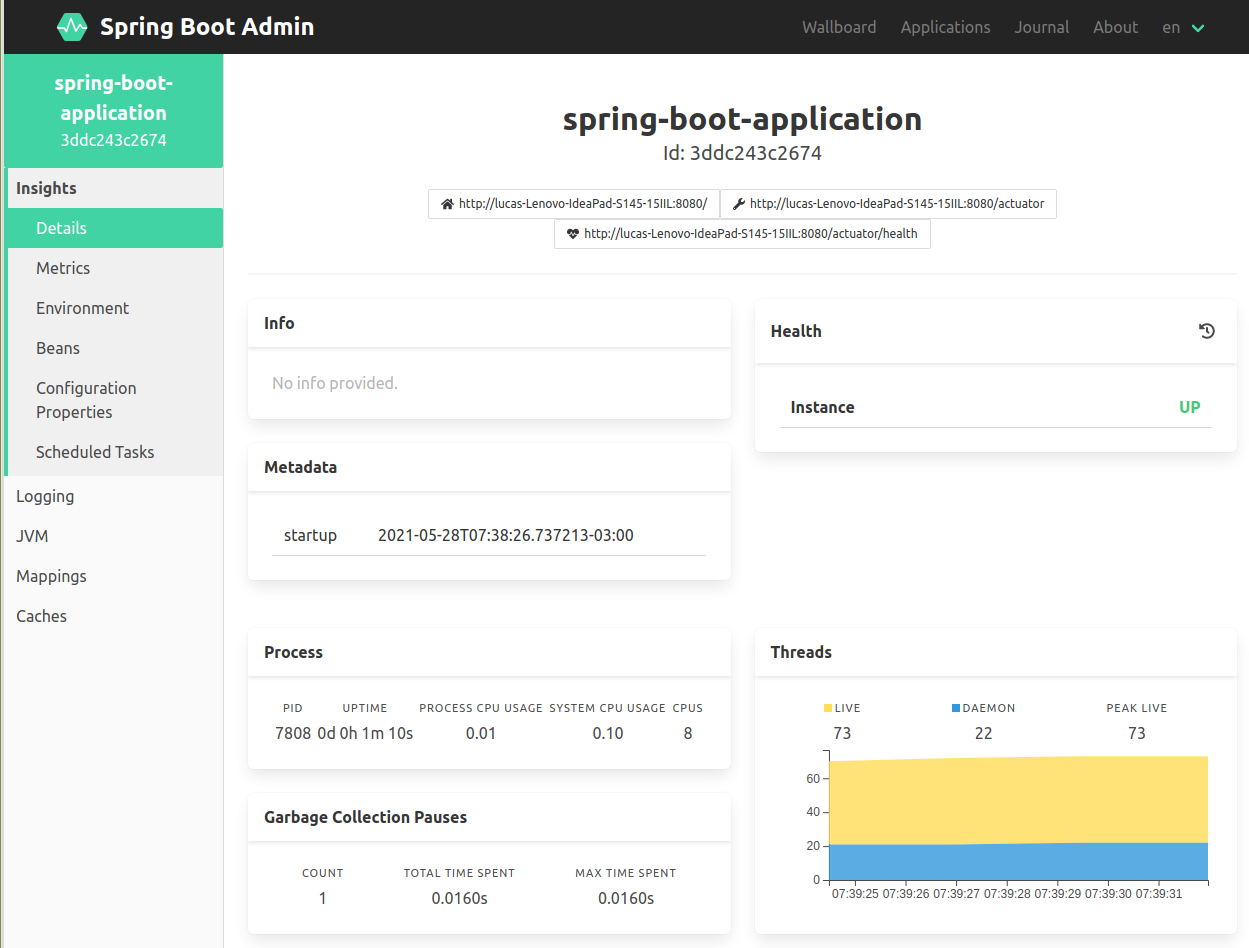
Task: Click the uptime value 0d 0h 1m 10s
Action: coord(365,733)
